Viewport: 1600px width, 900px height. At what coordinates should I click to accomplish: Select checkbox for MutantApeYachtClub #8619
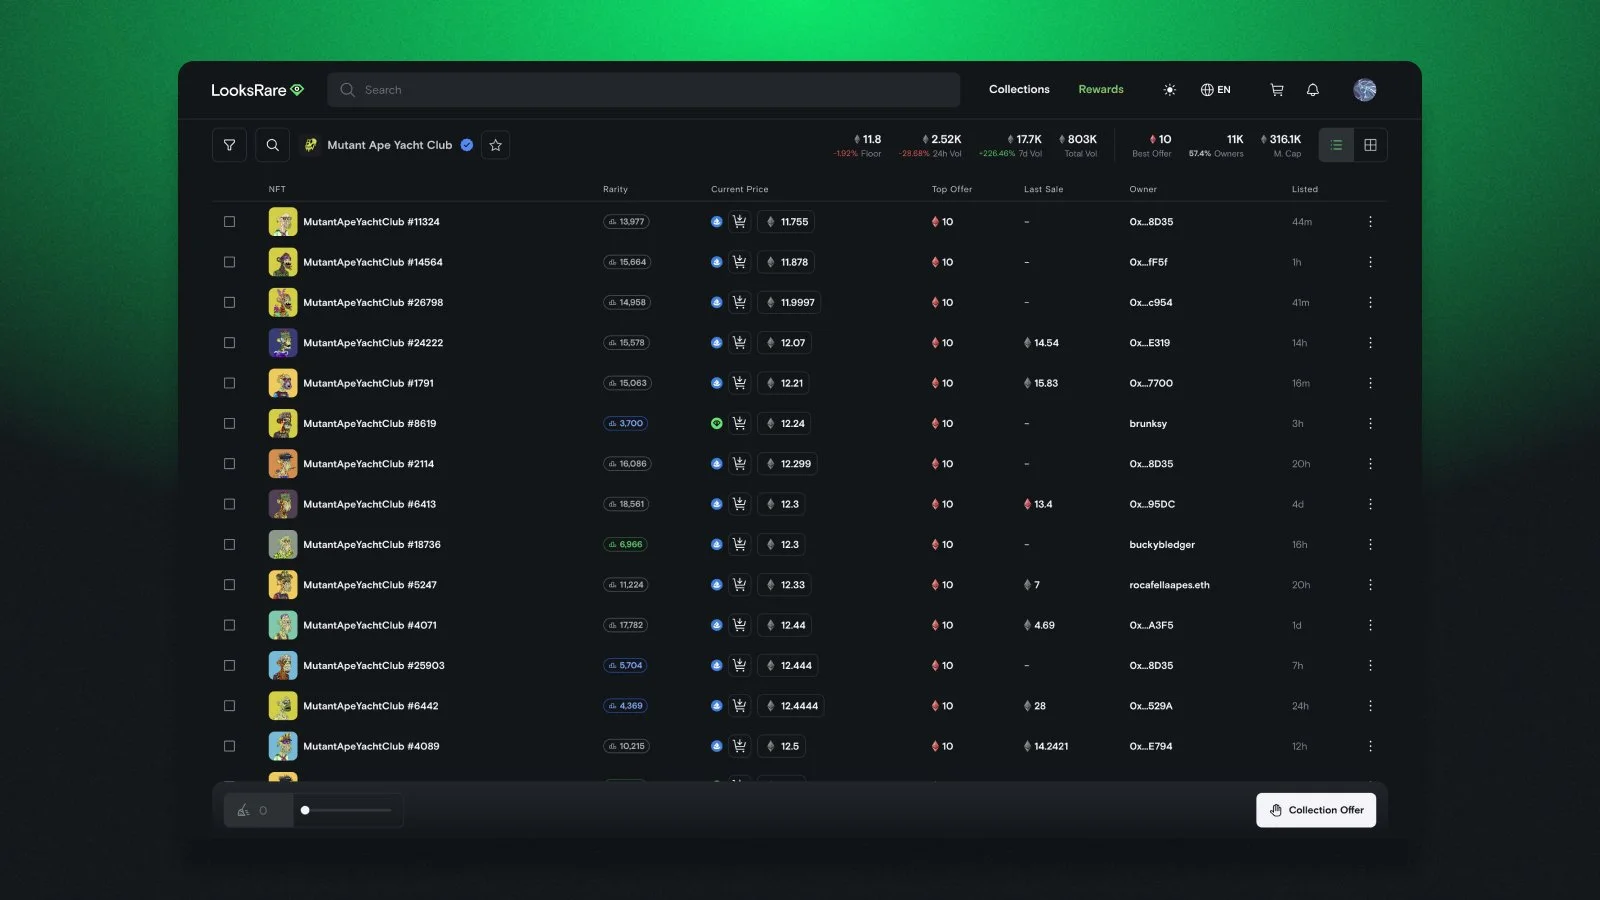pos(229,423)
